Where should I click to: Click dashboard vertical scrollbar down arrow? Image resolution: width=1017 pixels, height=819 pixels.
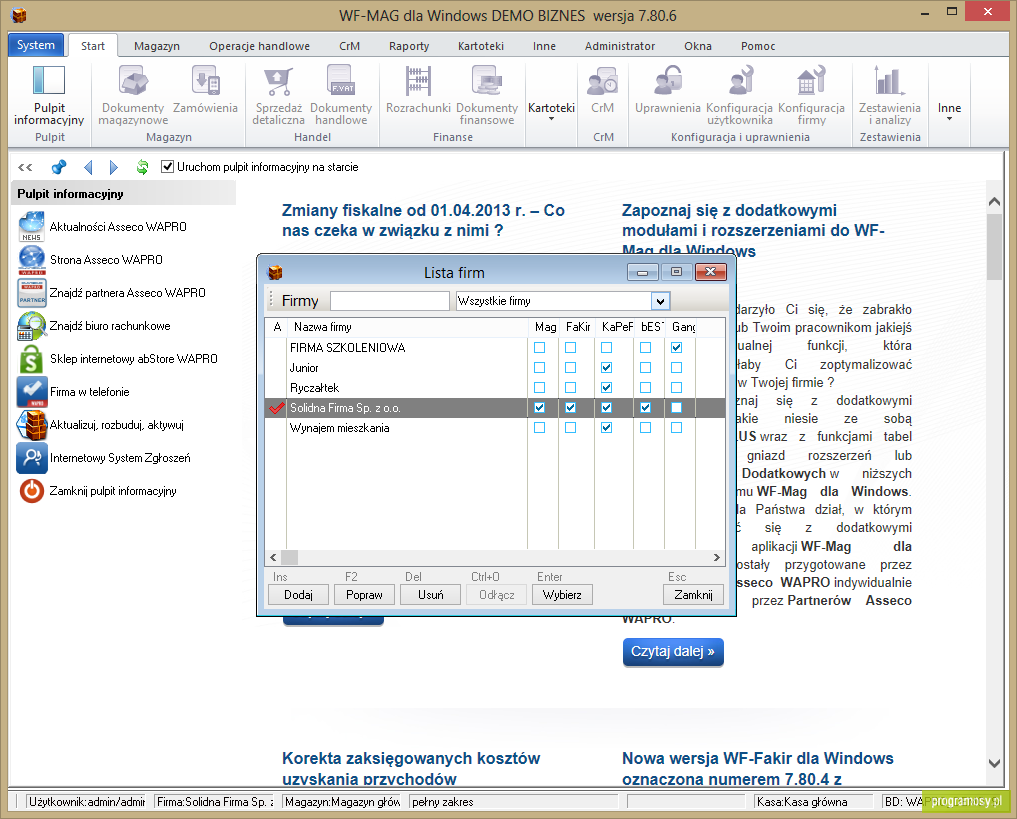coord(994,763)
